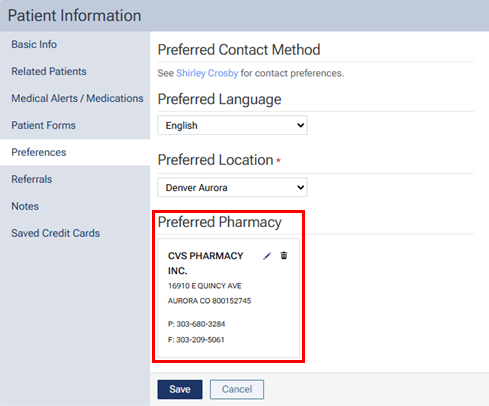Viewport: 489px width, 406px height.
Task: Open Notes in sidebar
Action: pyautogui.click(x=25, y=206)
